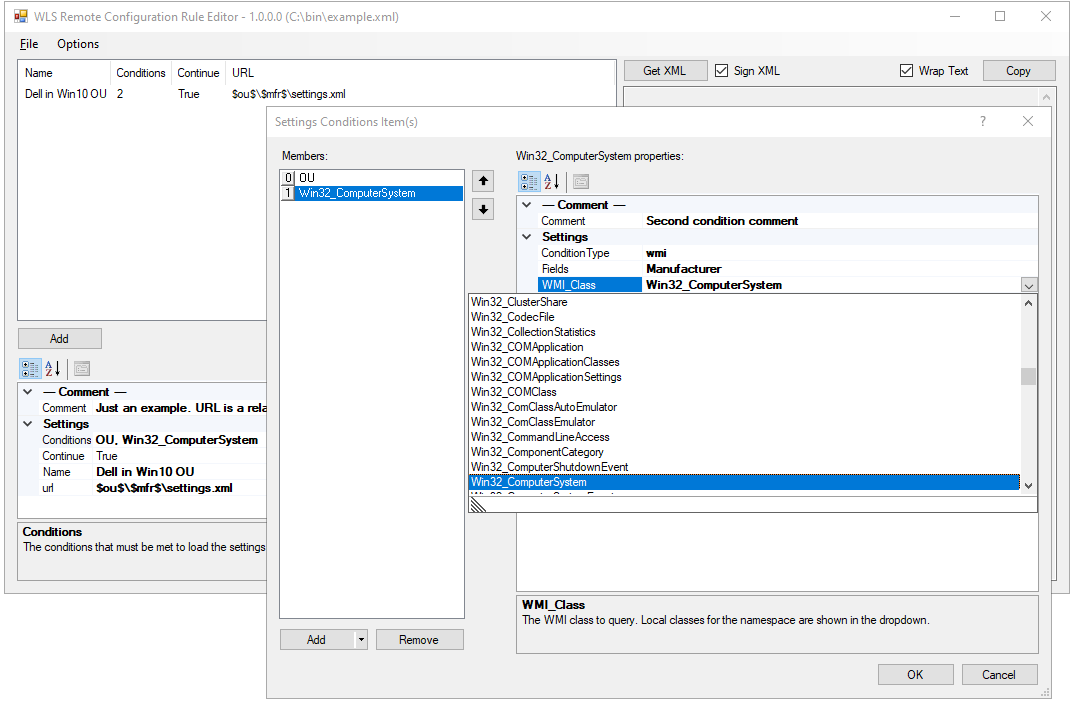Image resolution: width=1073 pixels, height=702 pixels.
Task: Open the Add button split dropdown arrow
Action: point(361,640)
